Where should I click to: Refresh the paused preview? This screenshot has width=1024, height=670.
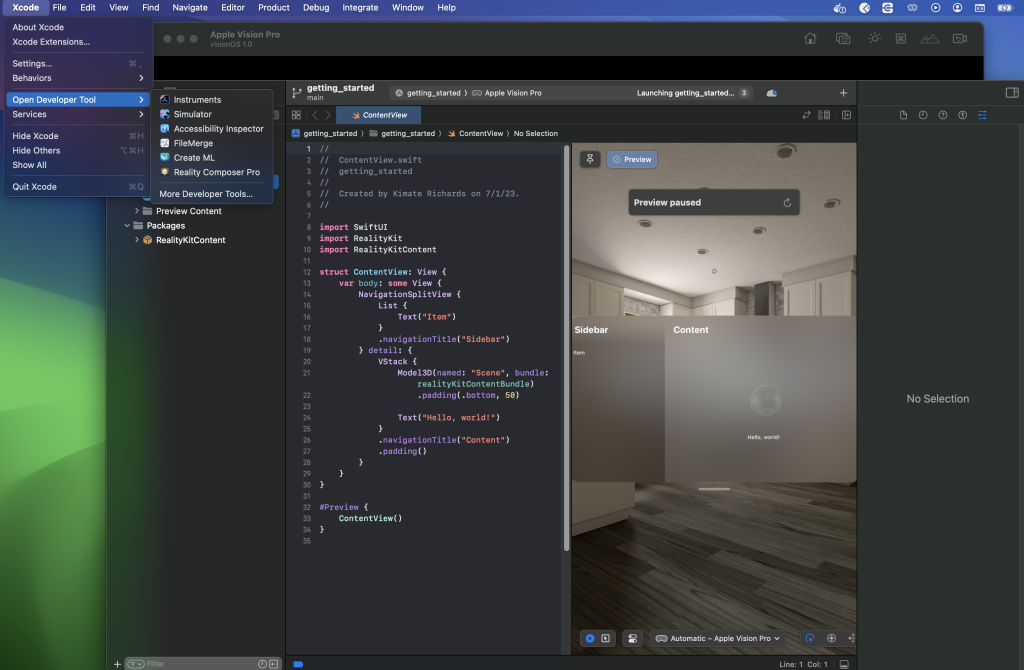(787, 202)
